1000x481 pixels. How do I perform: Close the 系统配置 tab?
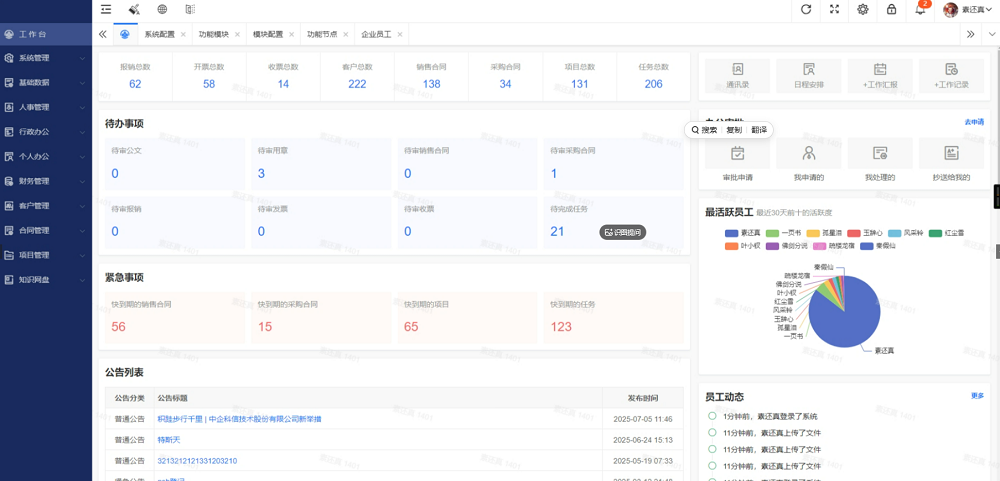(183, 34)
